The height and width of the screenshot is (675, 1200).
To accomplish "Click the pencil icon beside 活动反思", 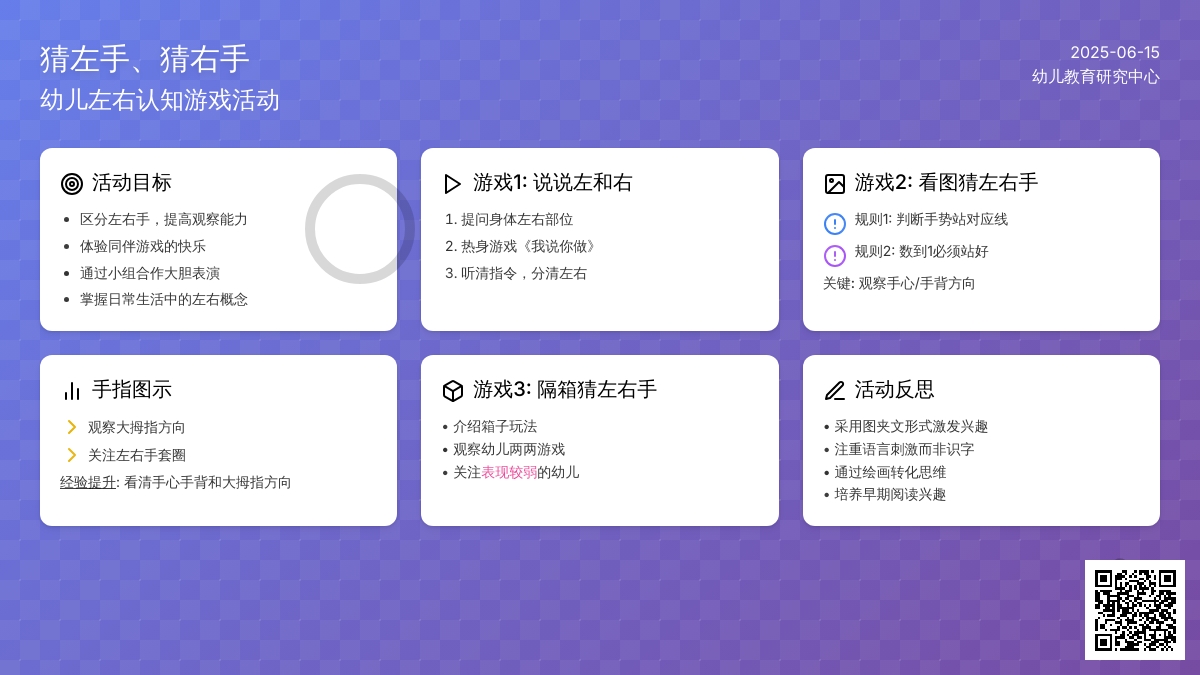I will pos(835,391).
